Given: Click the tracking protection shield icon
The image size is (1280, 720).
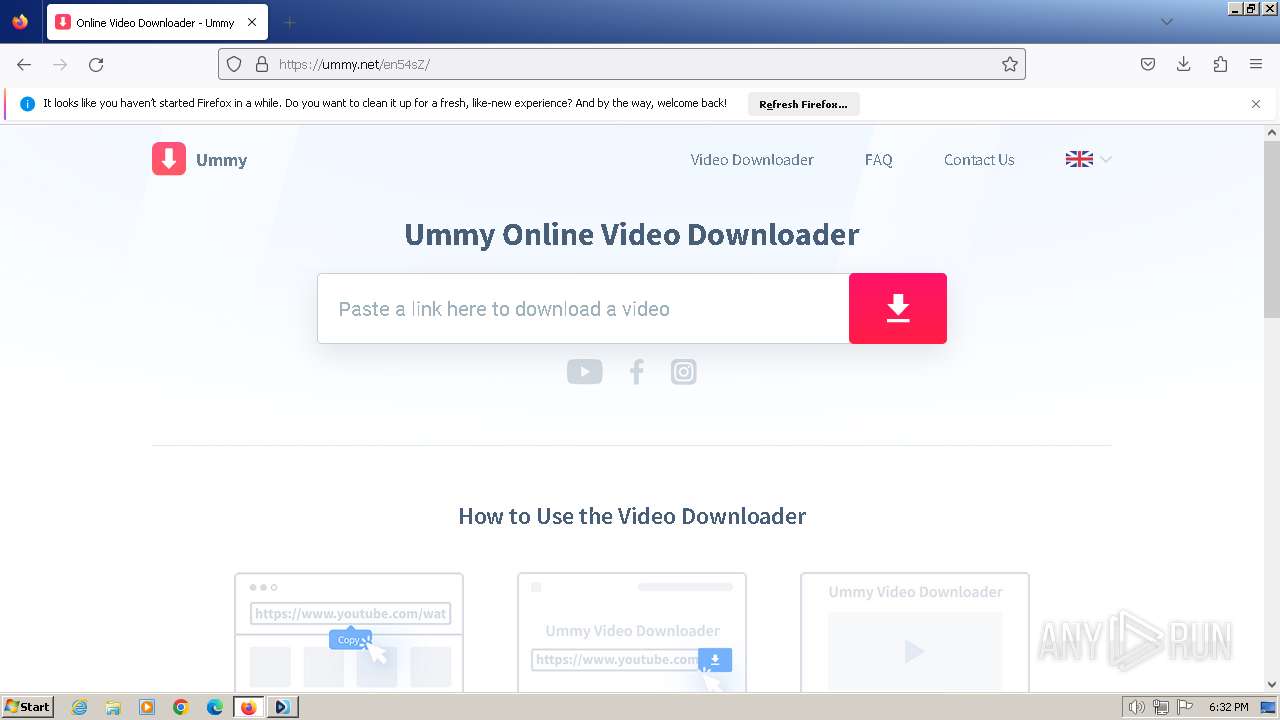Looking at the screenshot, I should 234,64.
